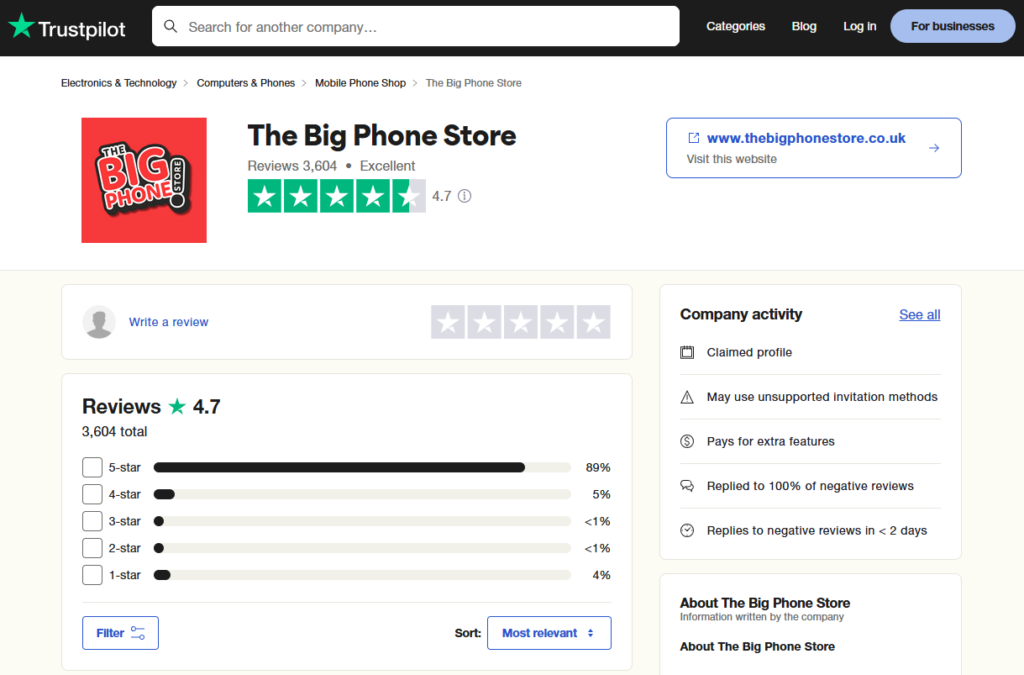
Task: Open www.thebigphonestore.co.uk link
Action: pyautogui.click(x=806, y=138)
